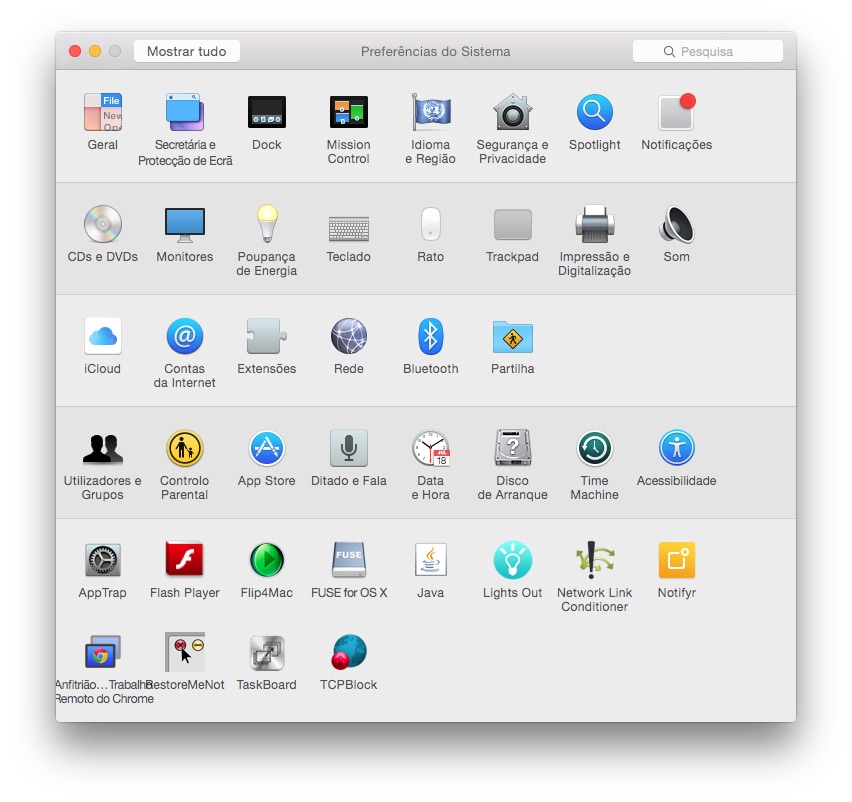
Task: Open Idioma e Região pane
Action: [431, 112]
